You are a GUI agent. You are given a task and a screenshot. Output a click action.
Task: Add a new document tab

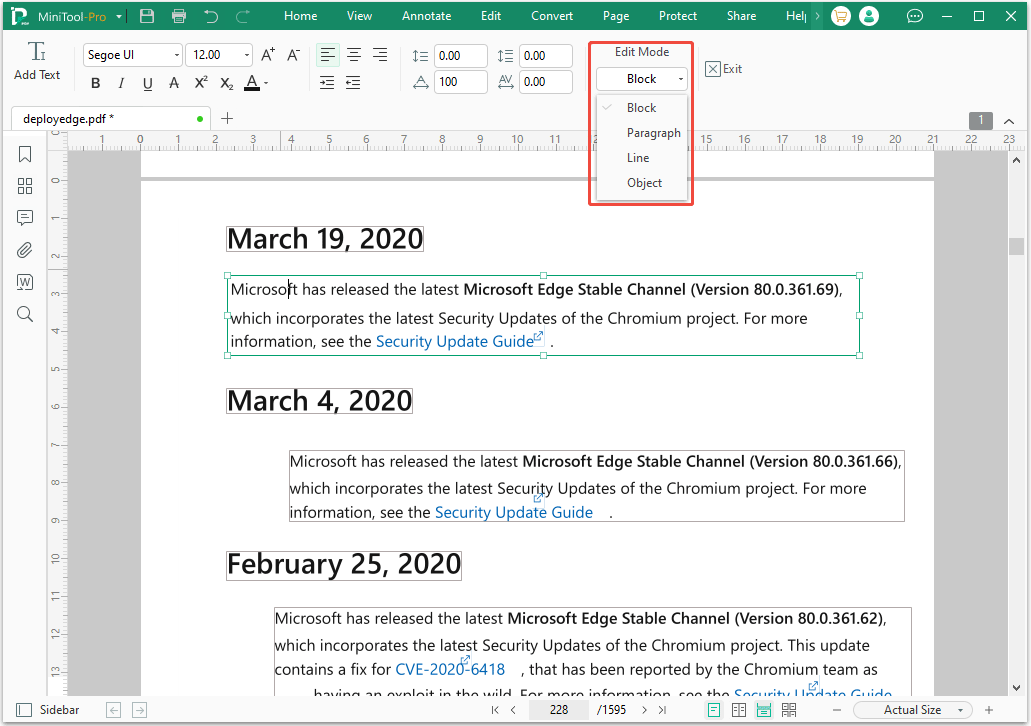(x=227, y=118)
